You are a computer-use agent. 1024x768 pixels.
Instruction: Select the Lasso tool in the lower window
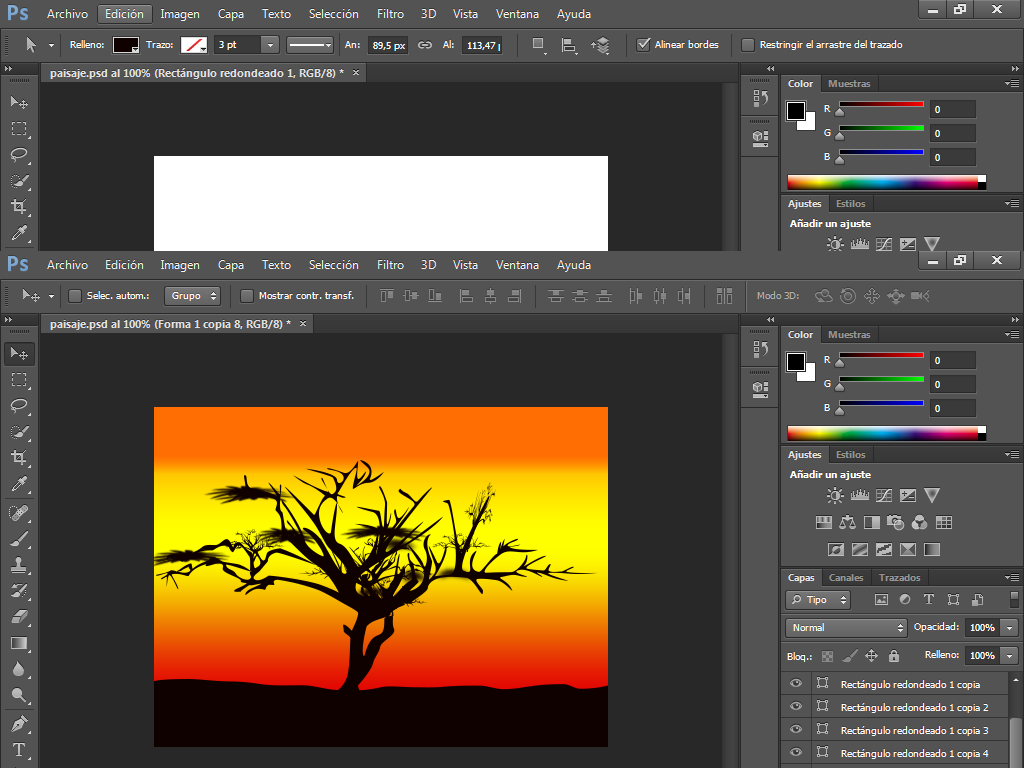pos(19,406)
